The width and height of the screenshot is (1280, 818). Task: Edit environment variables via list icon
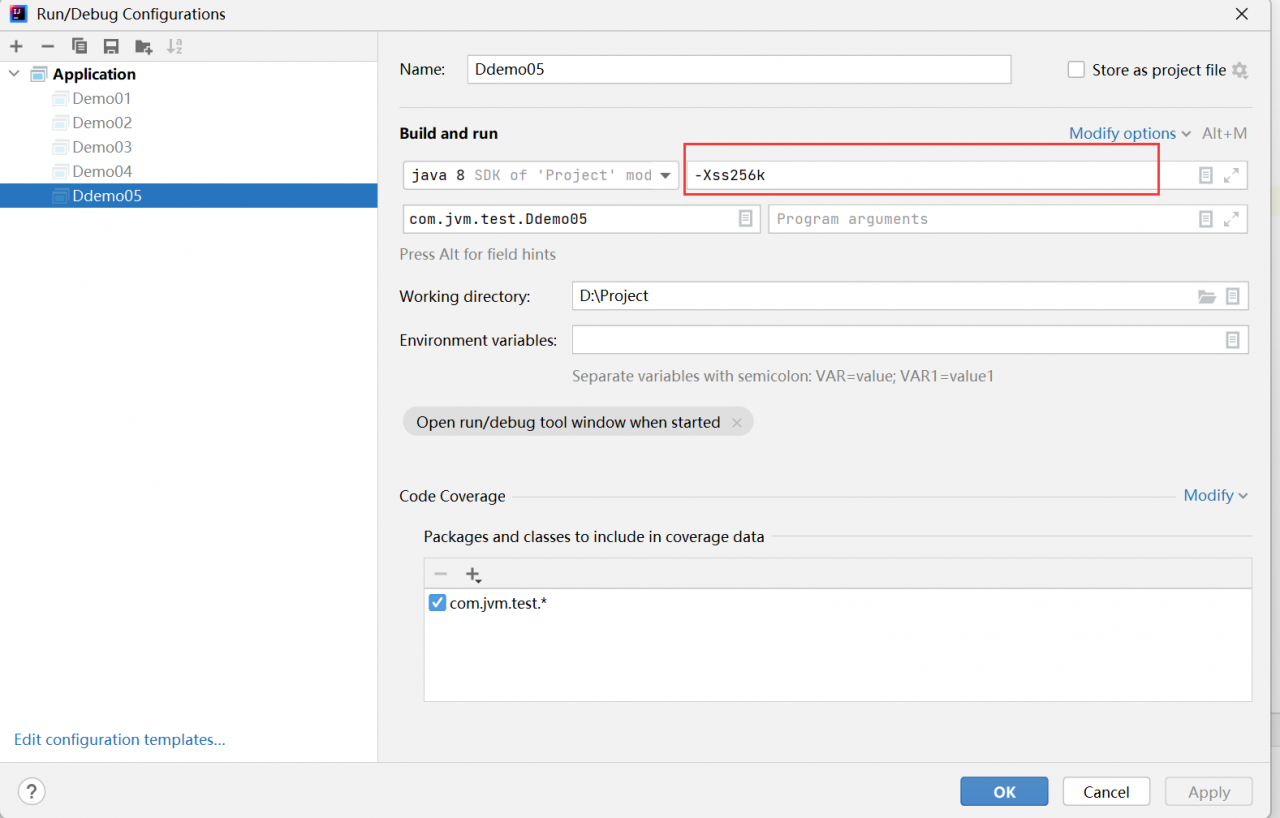tap(1233, 340)
